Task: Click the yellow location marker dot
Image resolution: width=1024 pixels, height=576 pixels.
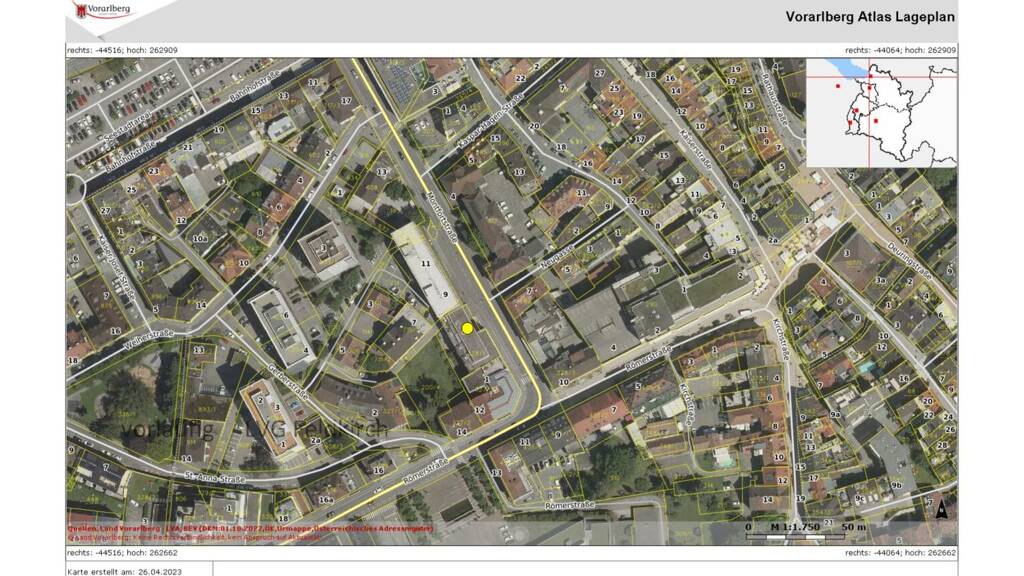Action: click(x=467, y=328)
